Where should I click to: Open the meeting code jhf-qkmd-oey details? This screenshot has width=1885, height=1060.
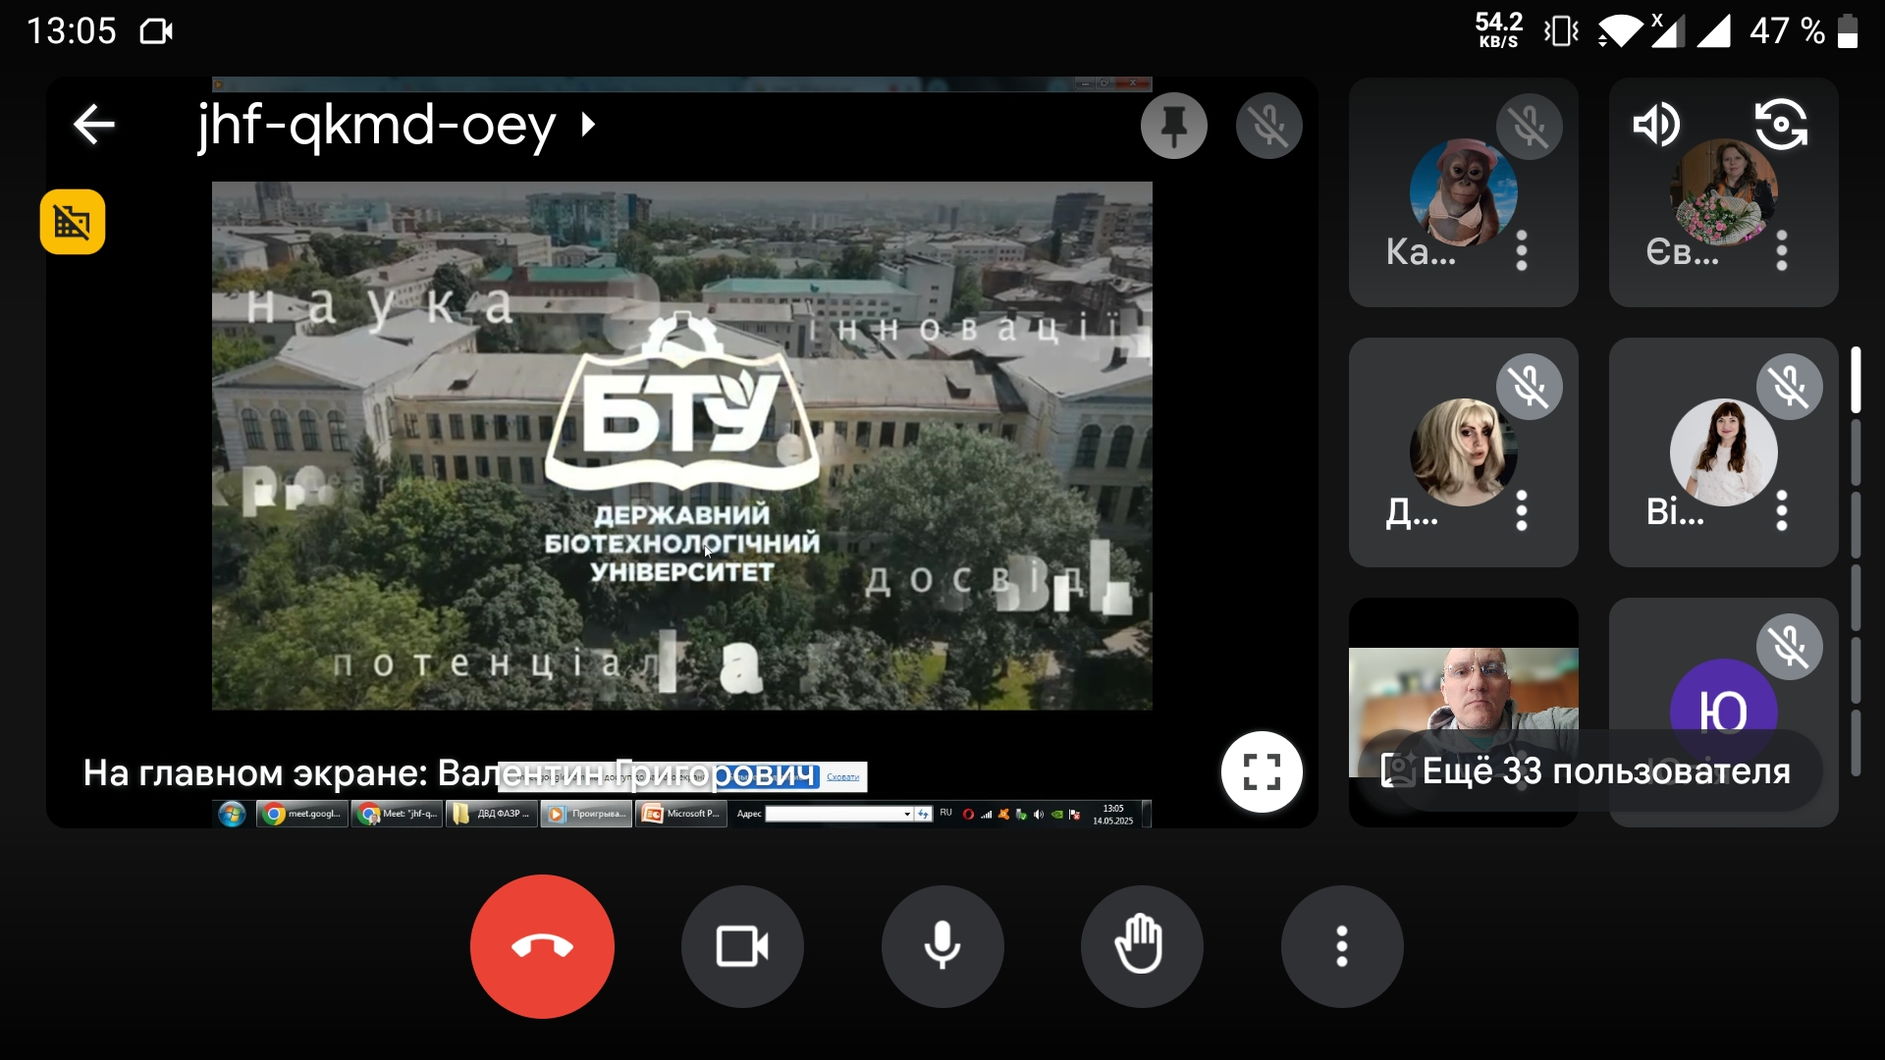click(x=396, y=125)
